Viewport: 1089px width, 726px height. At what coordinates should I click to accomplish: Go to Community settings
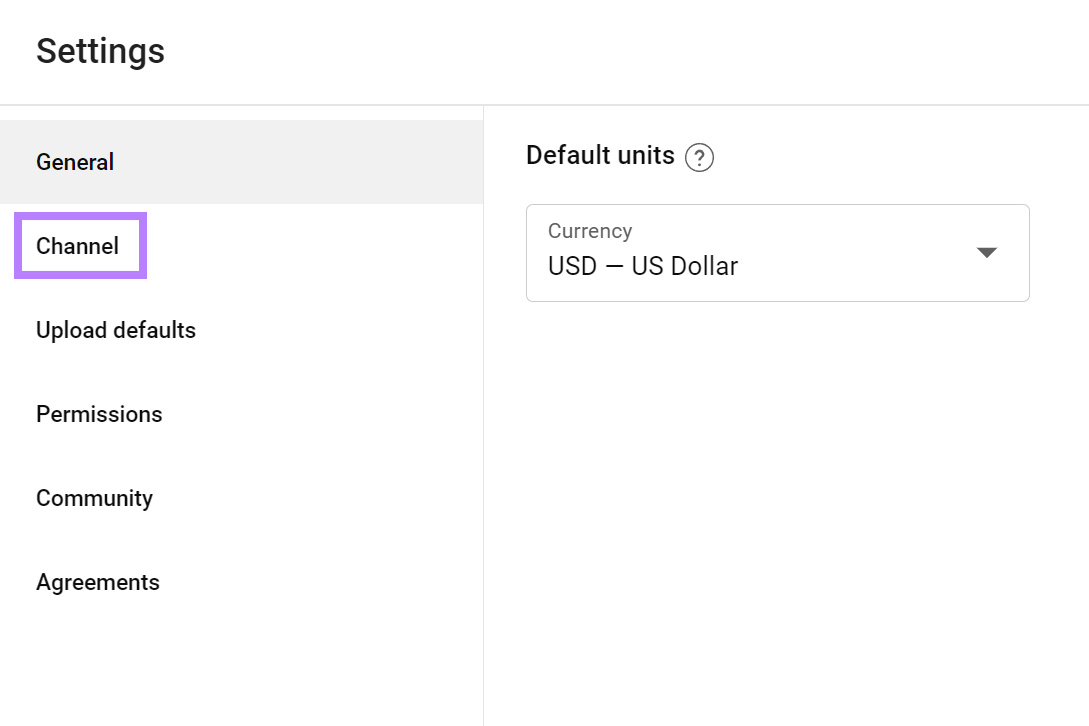[94, 498]
